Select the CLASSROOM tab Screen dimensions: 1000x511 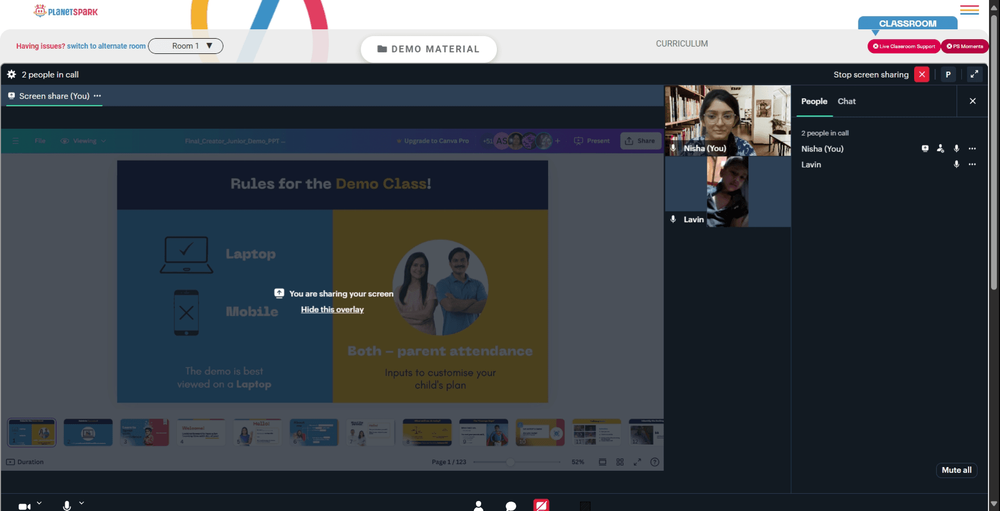coord(908,24)
